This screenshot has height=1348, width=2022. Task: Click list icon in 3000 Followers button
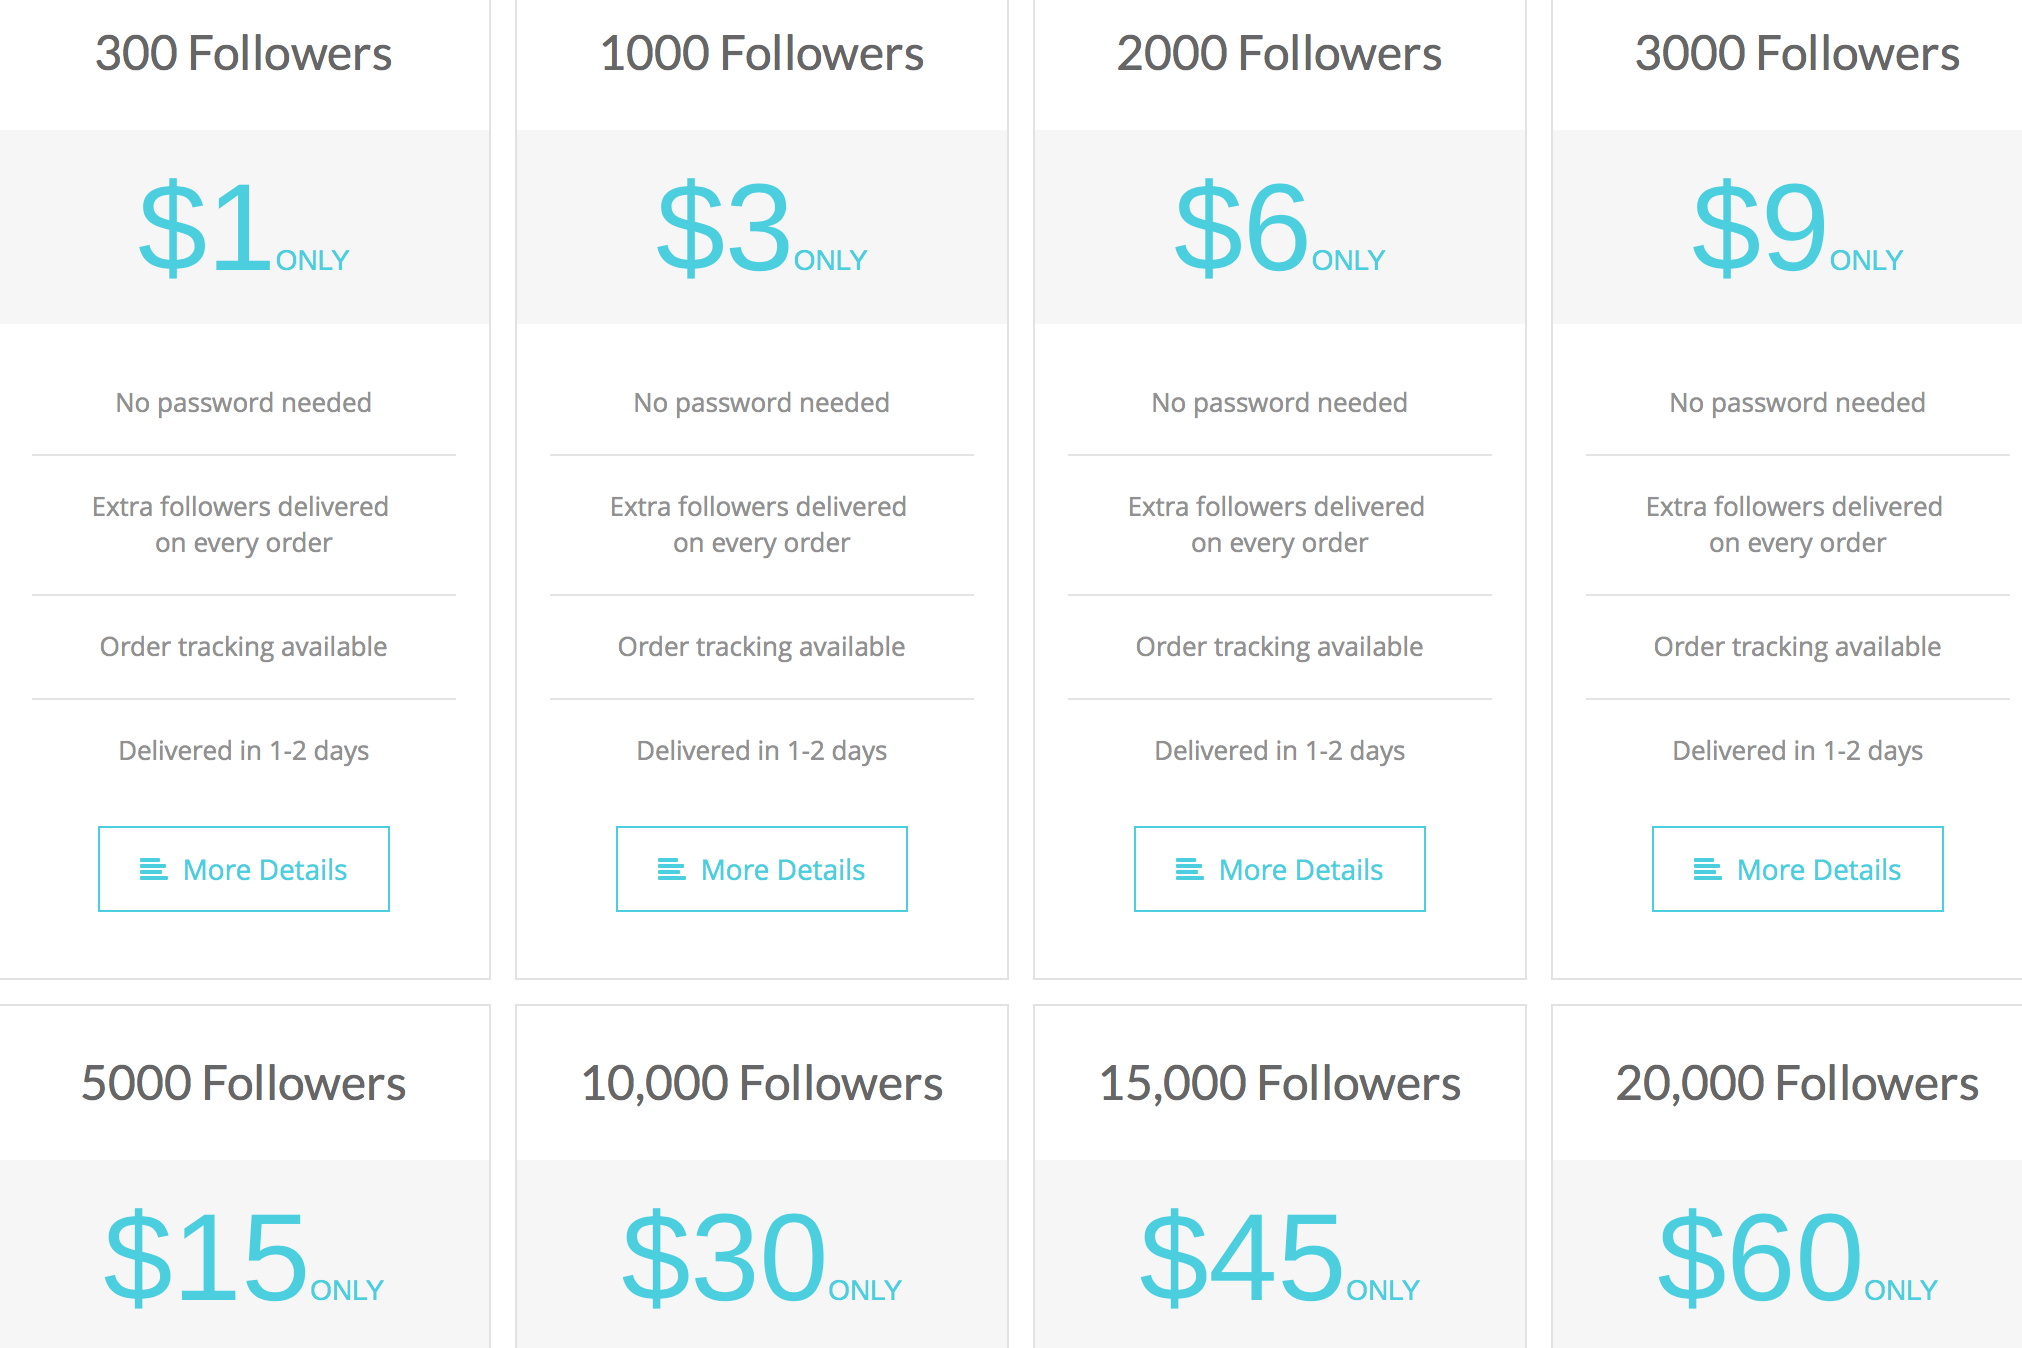click(x=1707, y=869)
